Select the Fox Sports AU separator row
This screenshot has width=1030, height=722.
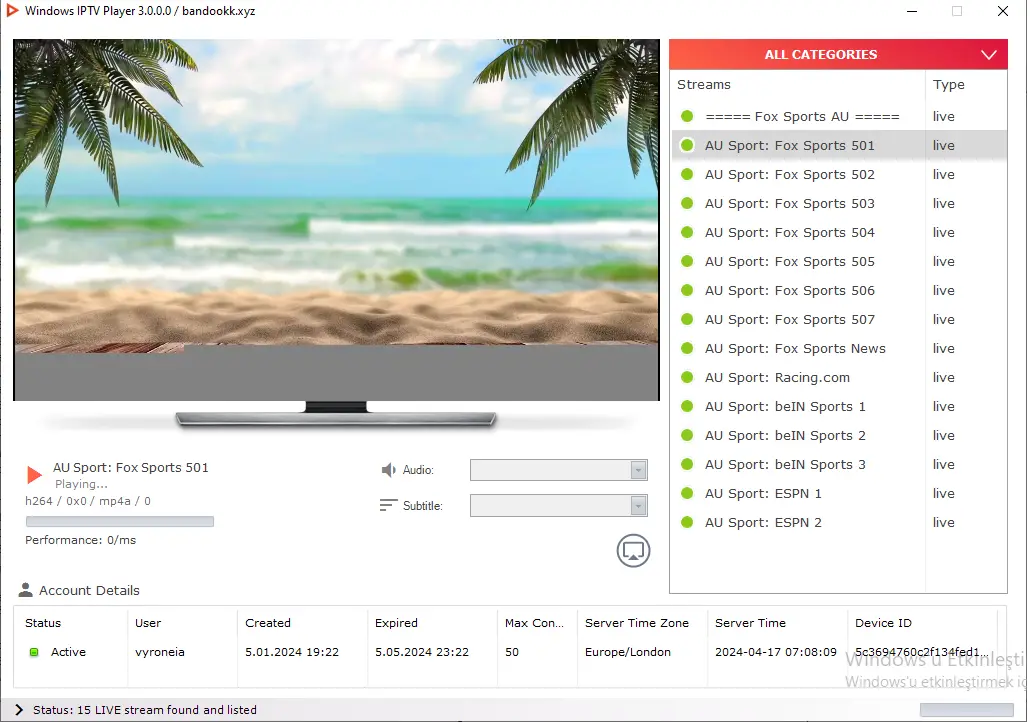840,116
